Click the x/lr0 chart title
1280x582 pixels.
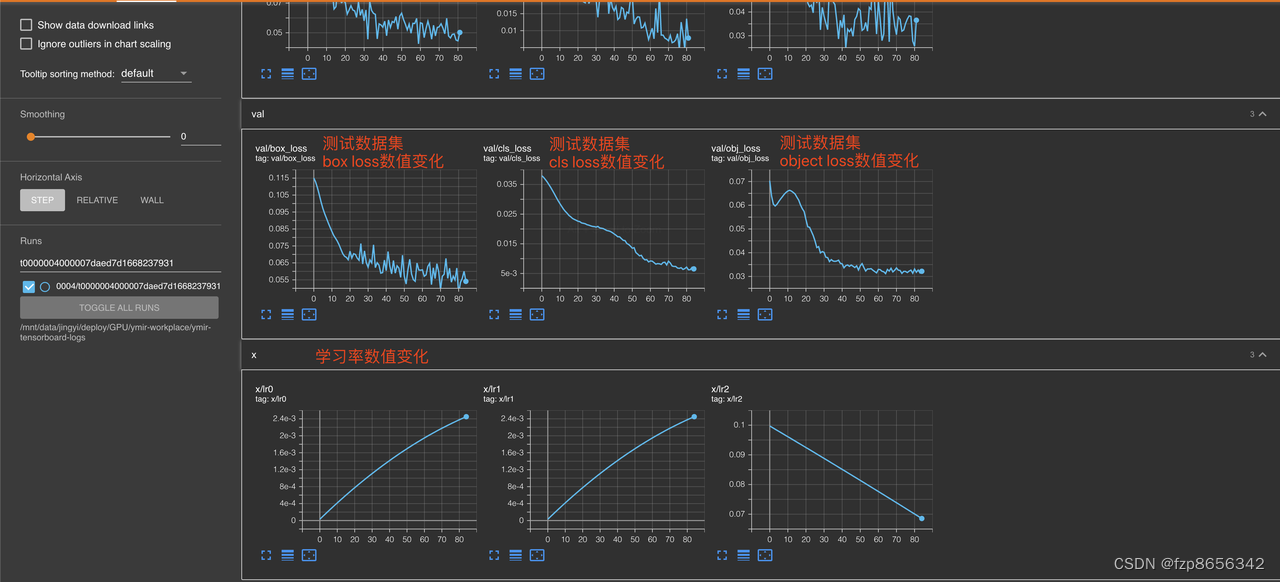coord(265,389)
